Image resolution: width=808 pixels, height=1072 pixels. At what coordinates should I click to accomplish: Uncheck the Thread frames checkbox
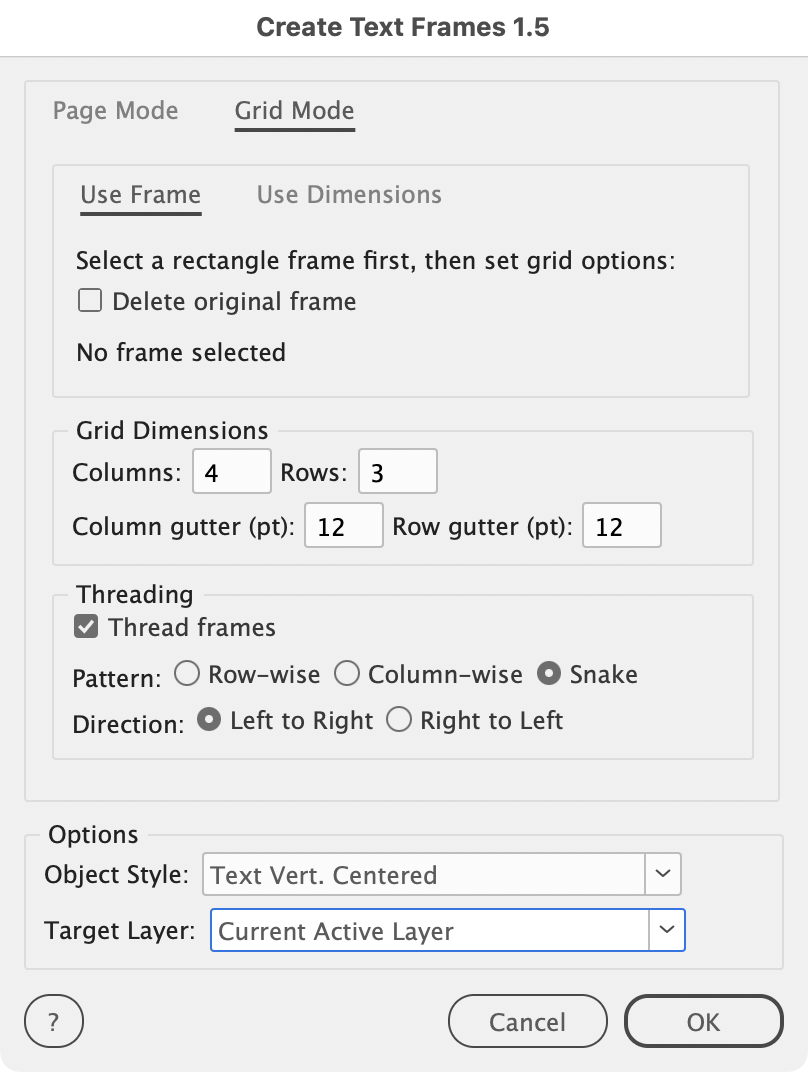[86, 626]
